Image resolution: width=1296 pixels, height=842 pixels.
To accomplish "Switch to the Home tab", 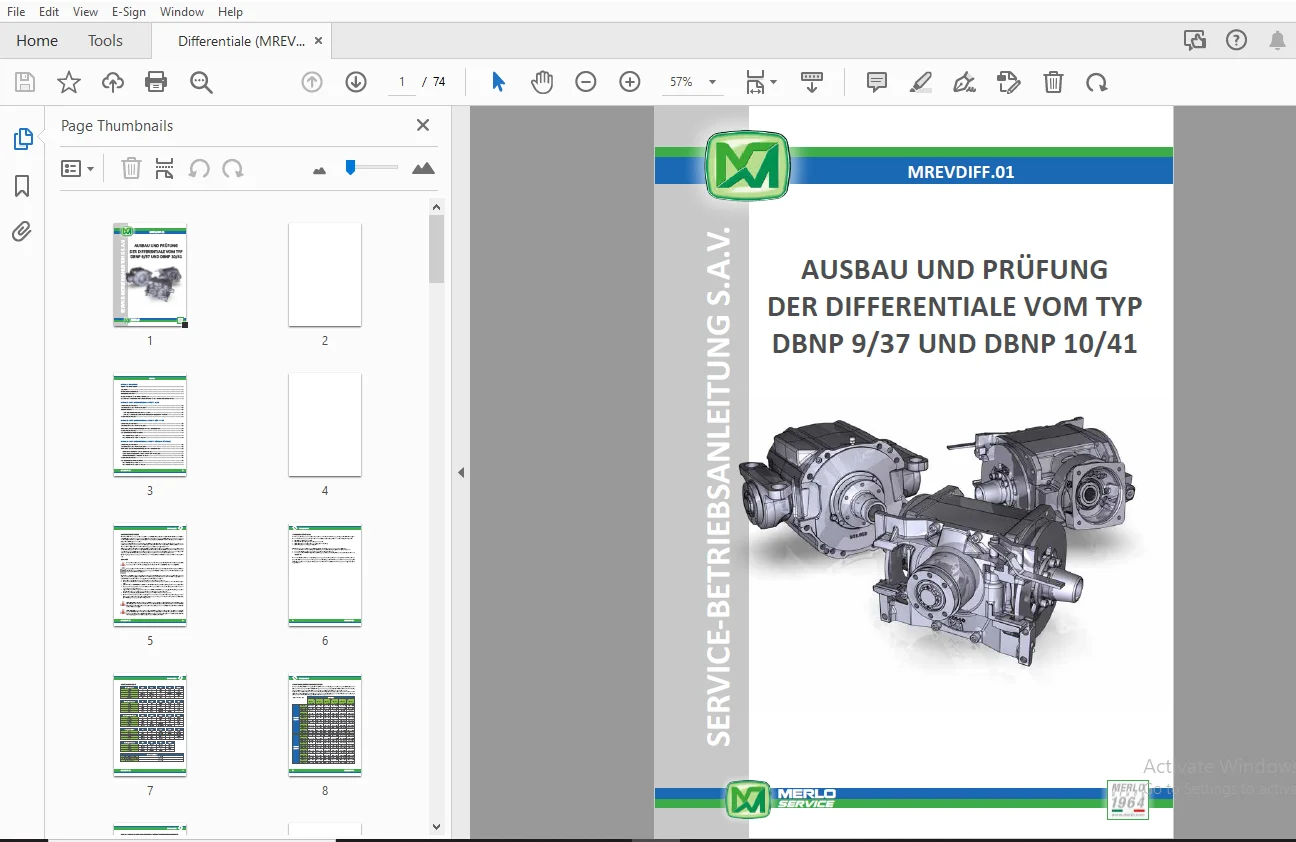I will pos(37,41).
